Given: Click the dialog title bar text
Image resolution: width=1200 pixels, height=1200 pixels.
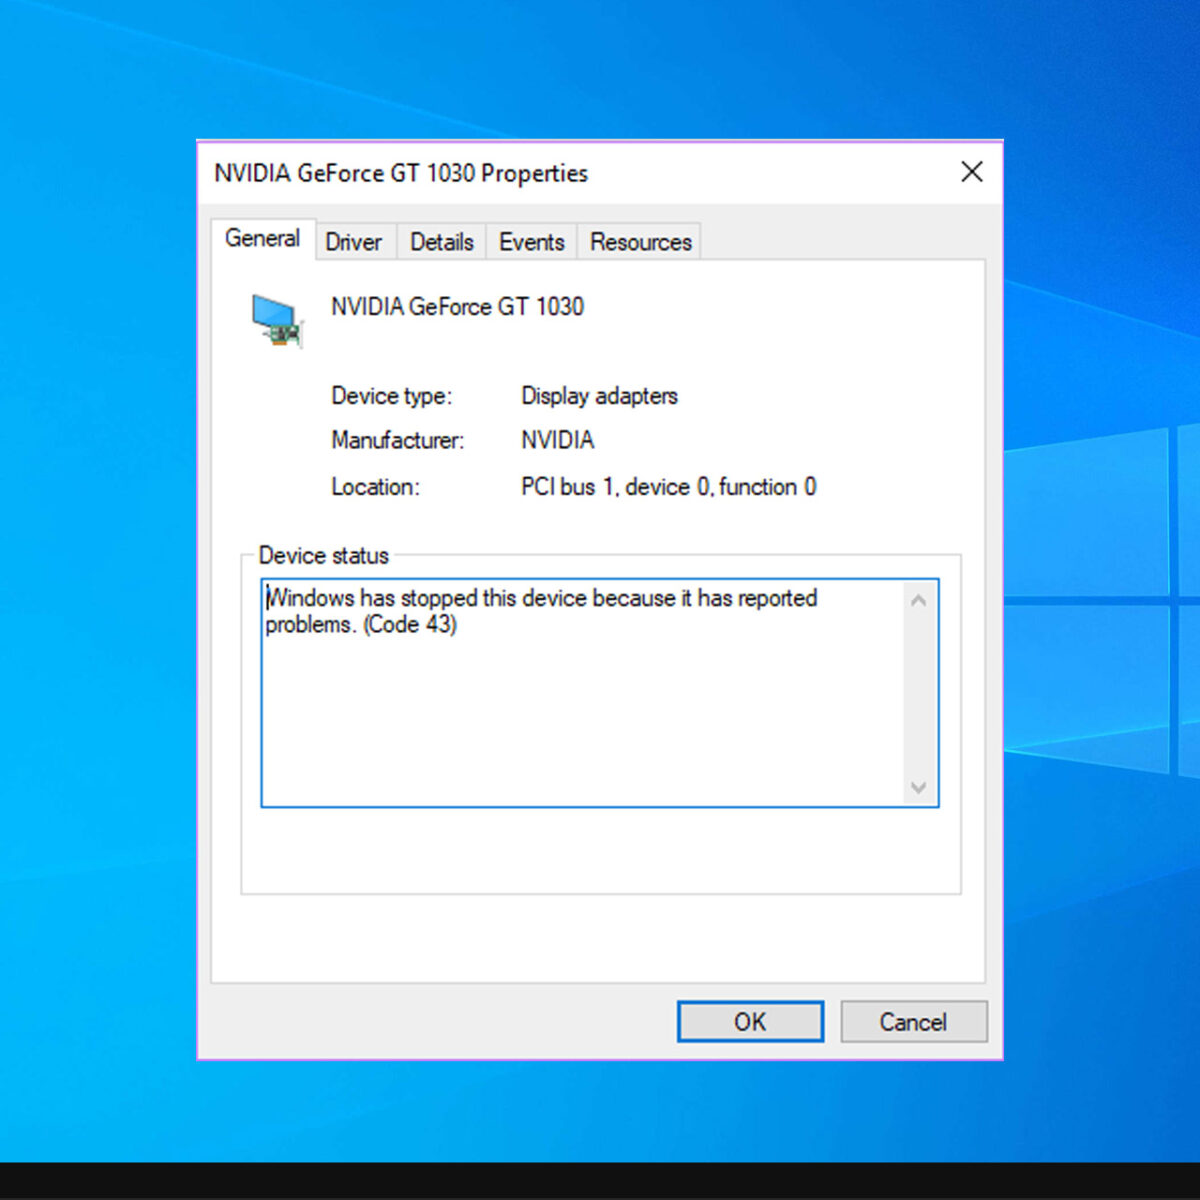Looking at the screenshot, I should click(401, 173).
